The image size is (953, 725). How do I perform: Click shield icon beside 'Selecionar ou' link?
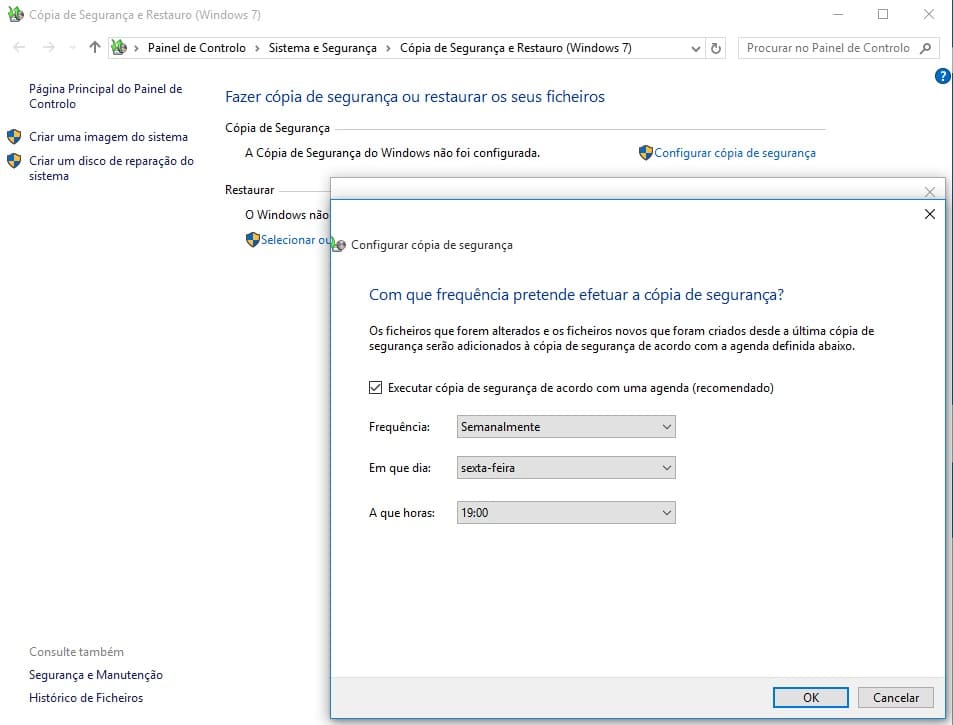pos(252,239)
